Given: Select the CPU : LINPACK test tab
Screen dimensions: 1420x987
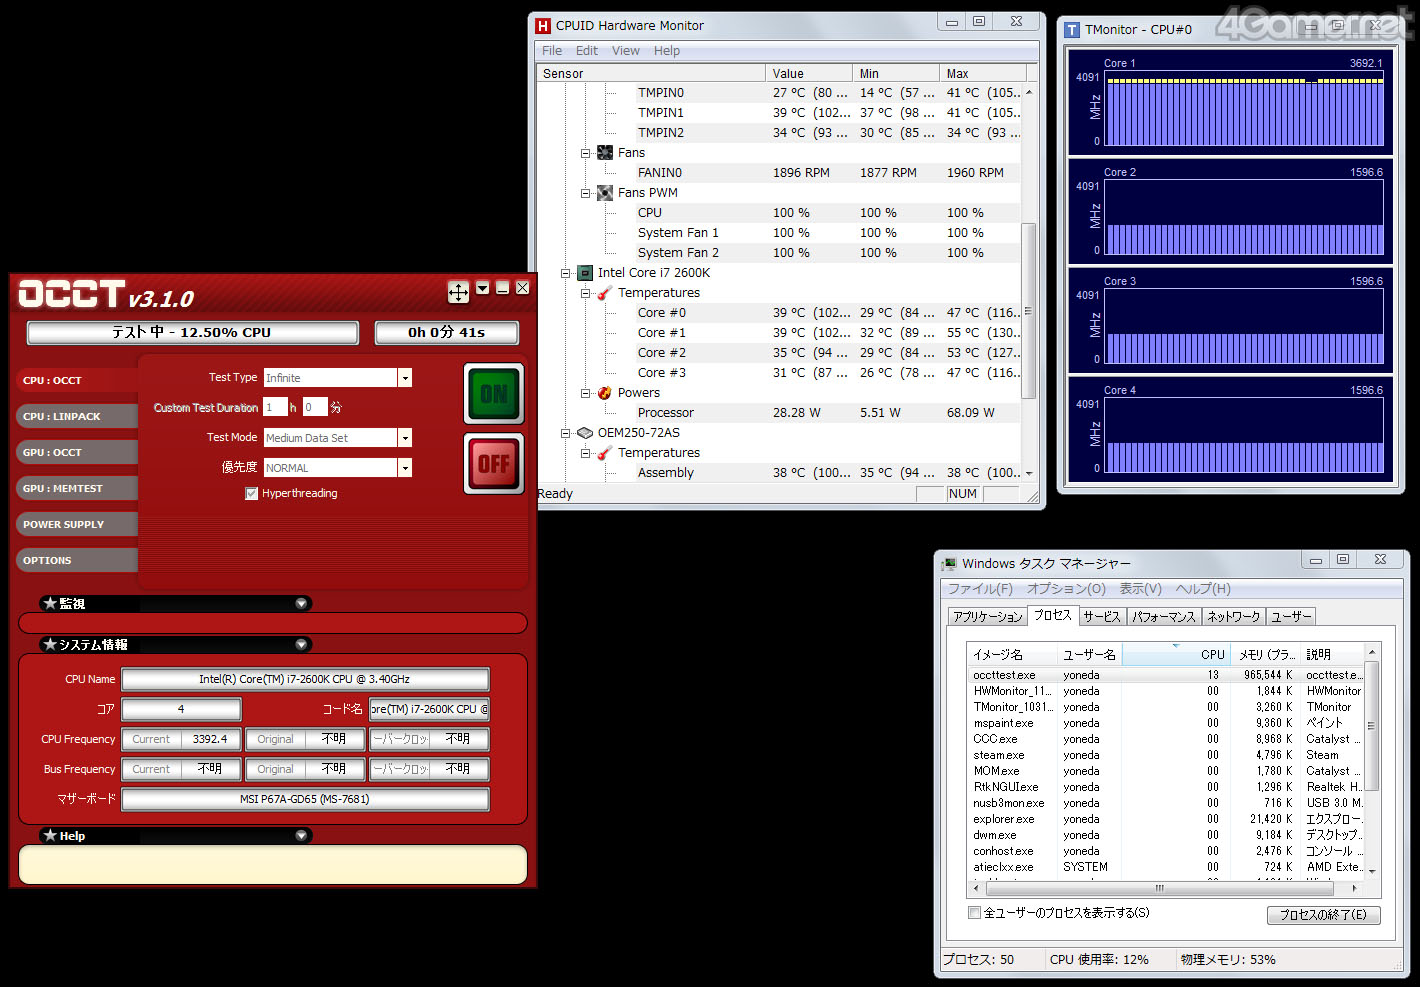Looking at the screenshot, I should tap(76, 417).
